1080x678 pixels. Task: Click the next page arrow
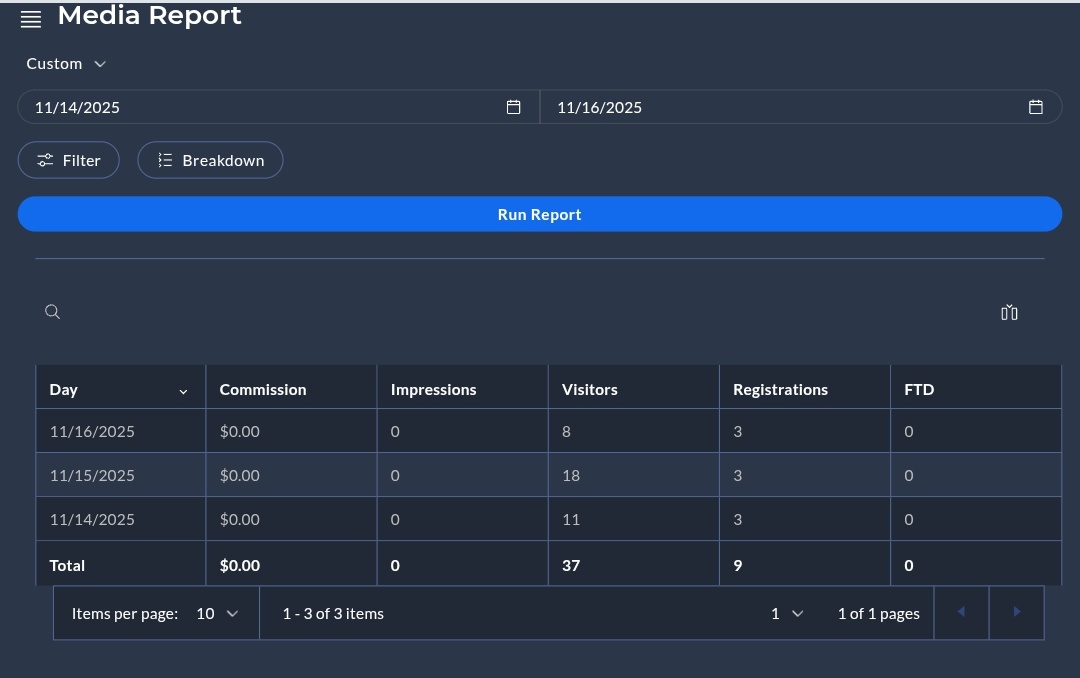[1016, 612]
